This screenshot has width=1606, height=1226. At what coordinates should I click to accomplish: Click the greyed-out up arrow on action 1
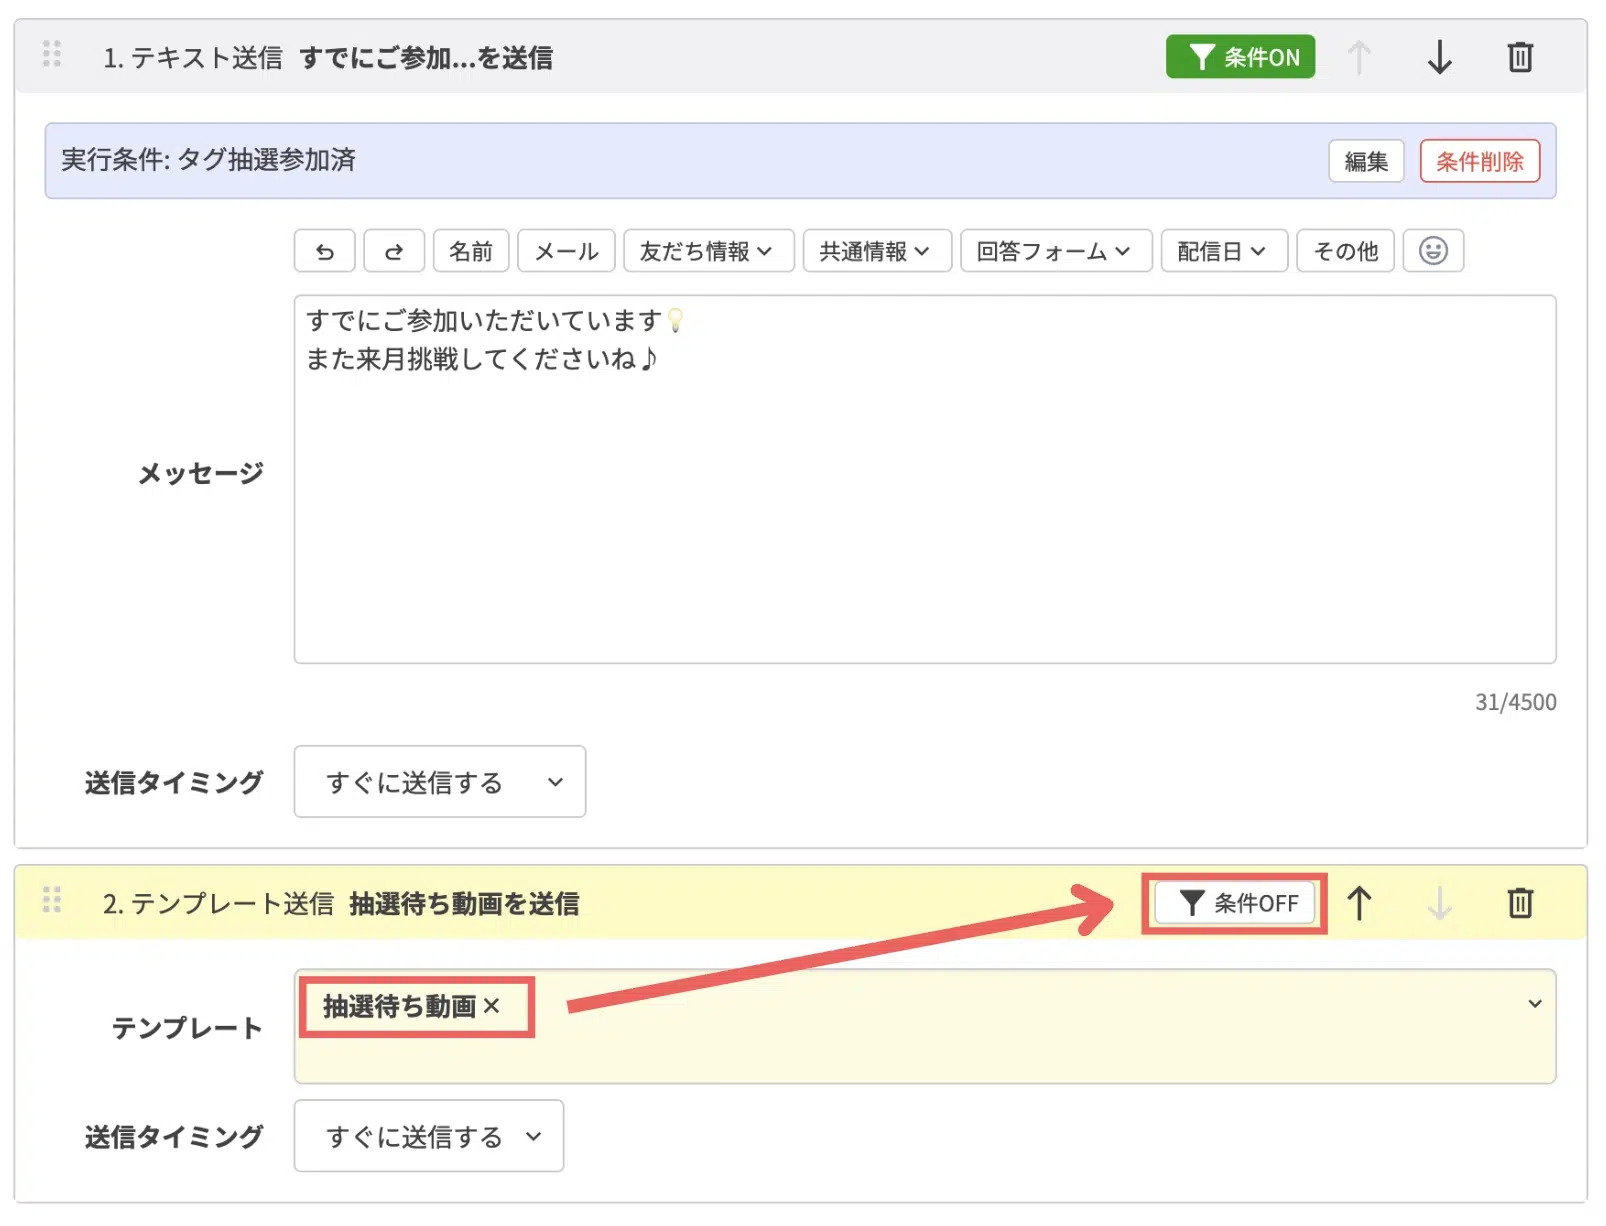coord(1359,57)
